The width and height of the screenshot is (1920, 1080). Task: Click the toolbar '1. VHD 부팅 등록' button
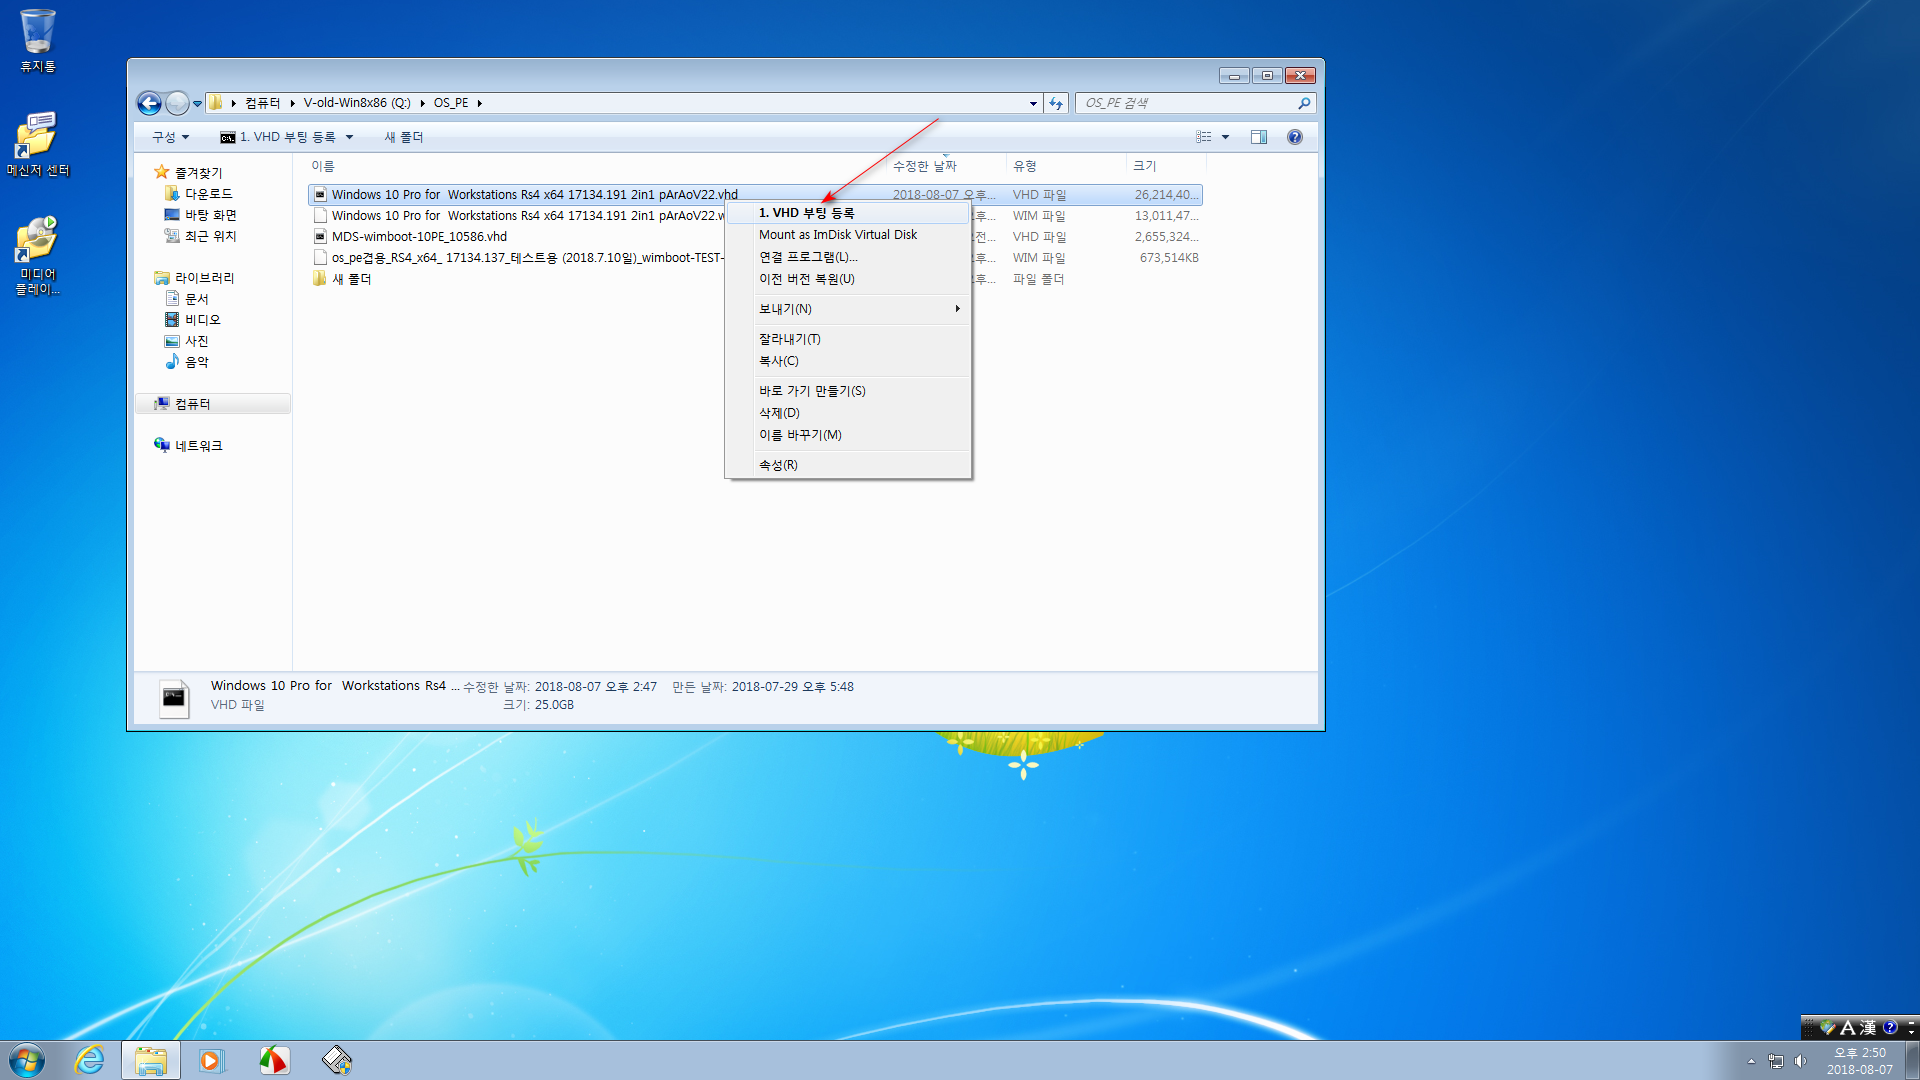pos(278,137)
